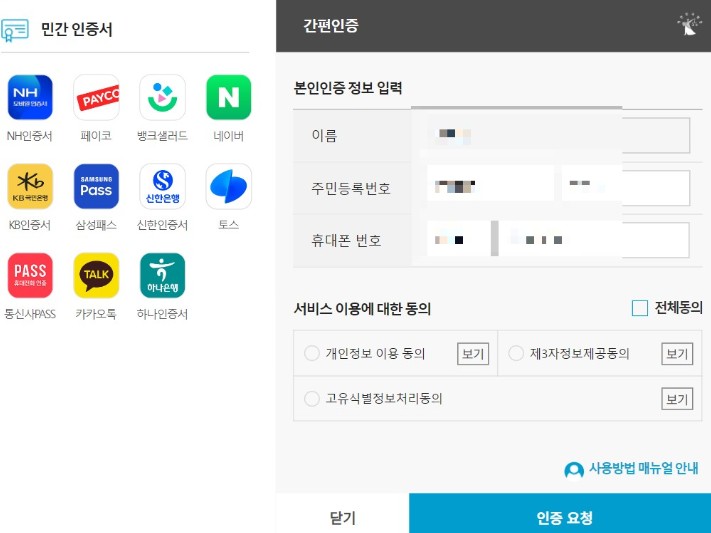Select the 제3자정보제공동의 radio button
The width and height of the screenshot is (711, 533).
pos(516,353)
